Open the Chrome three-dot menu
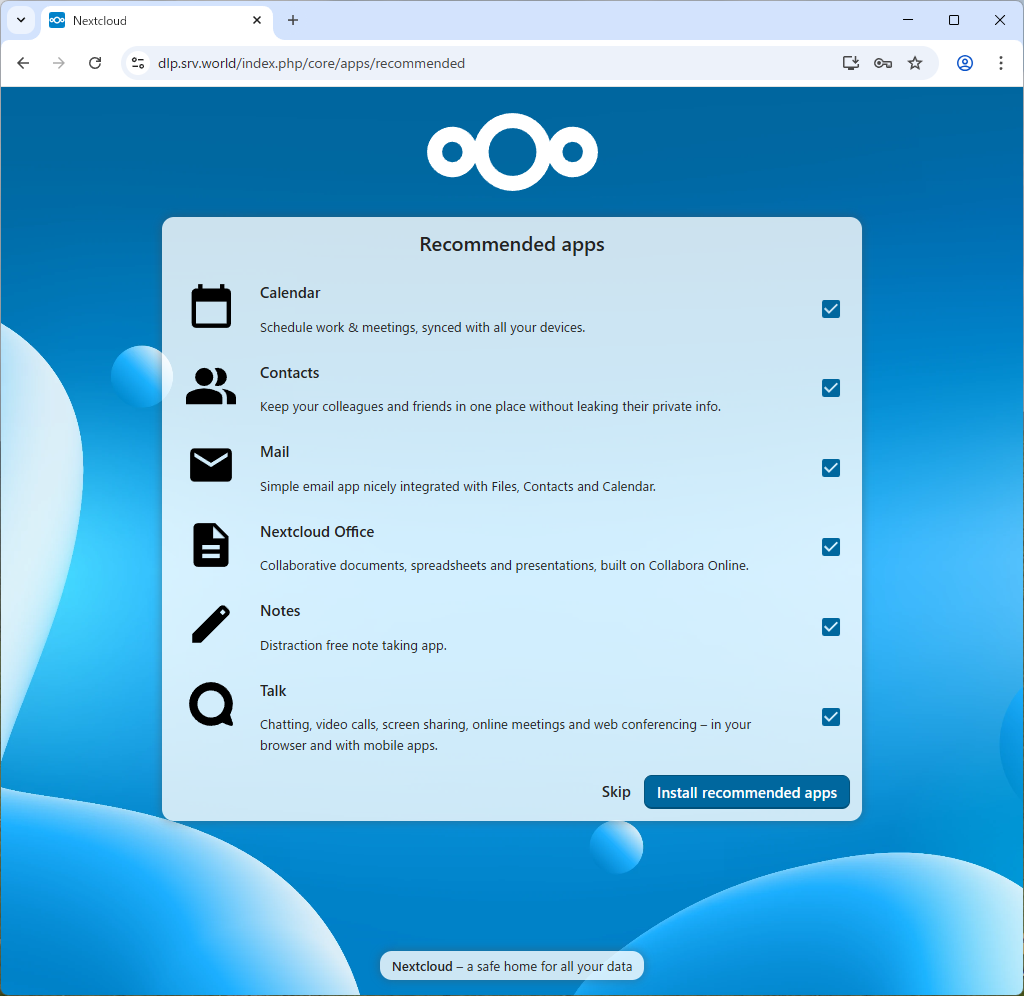Screen dimensions: 1024x996 [x=1000, y=63]
